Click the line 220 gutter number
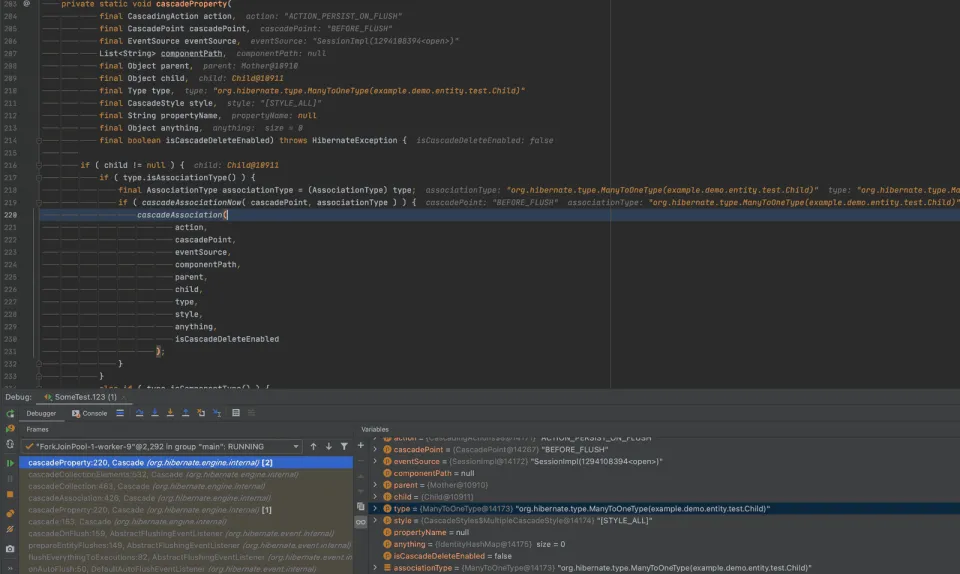This screenshot has height=574, width=960. [x=10, y=215]
